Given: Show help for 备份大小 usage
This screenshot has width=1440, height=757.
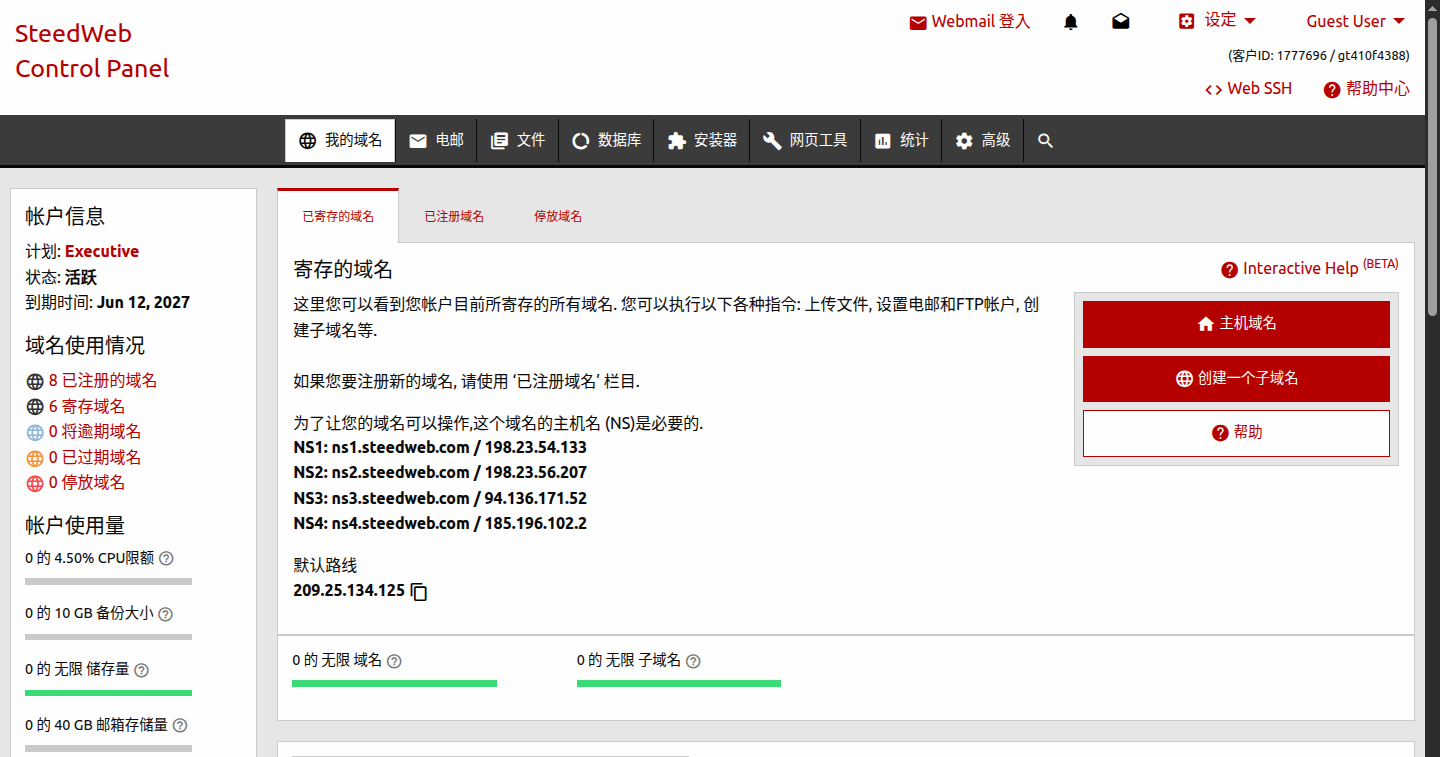Looking at the screenshot, I should (165, 614).
